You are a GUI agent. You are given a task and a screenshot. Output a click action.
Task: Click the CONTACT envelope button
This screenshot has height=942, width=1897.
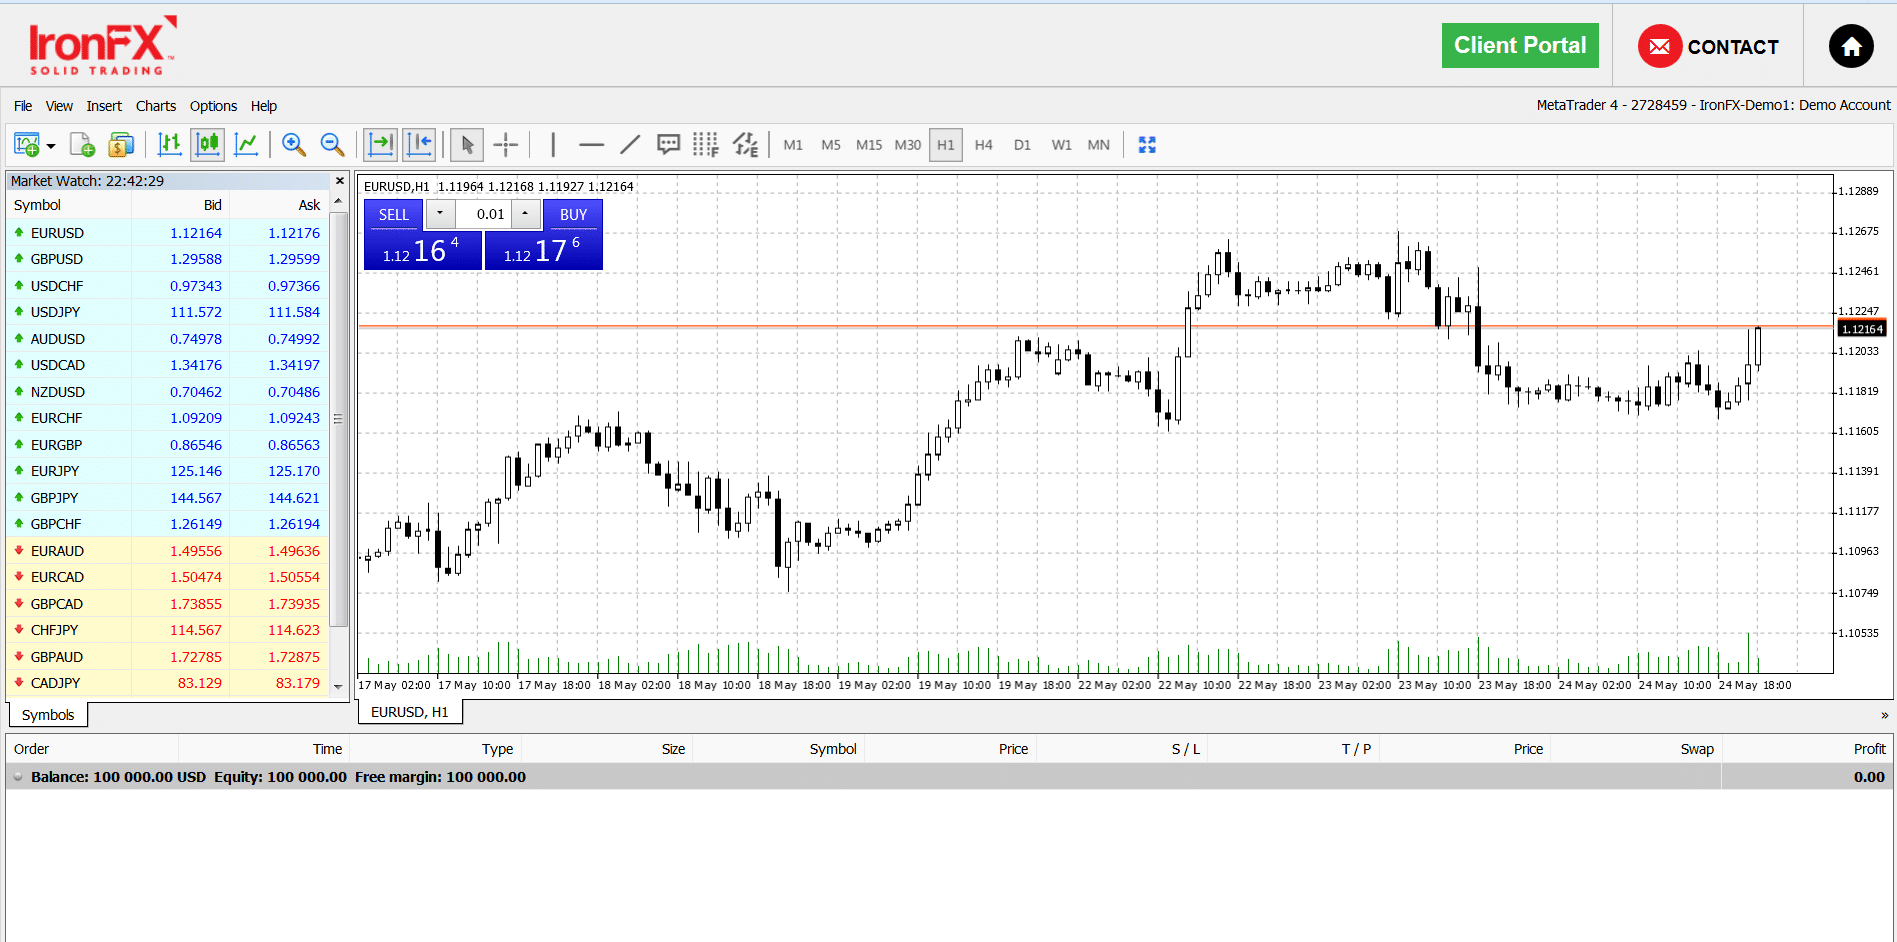pos(1709,46)
